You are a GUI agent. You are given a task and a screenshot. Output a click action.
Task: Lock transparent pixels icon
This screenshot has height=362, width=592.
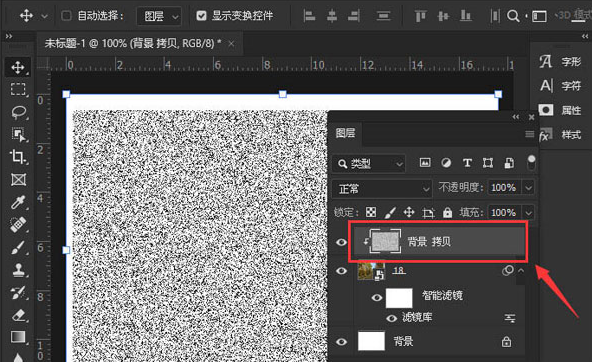click(371, 212)
